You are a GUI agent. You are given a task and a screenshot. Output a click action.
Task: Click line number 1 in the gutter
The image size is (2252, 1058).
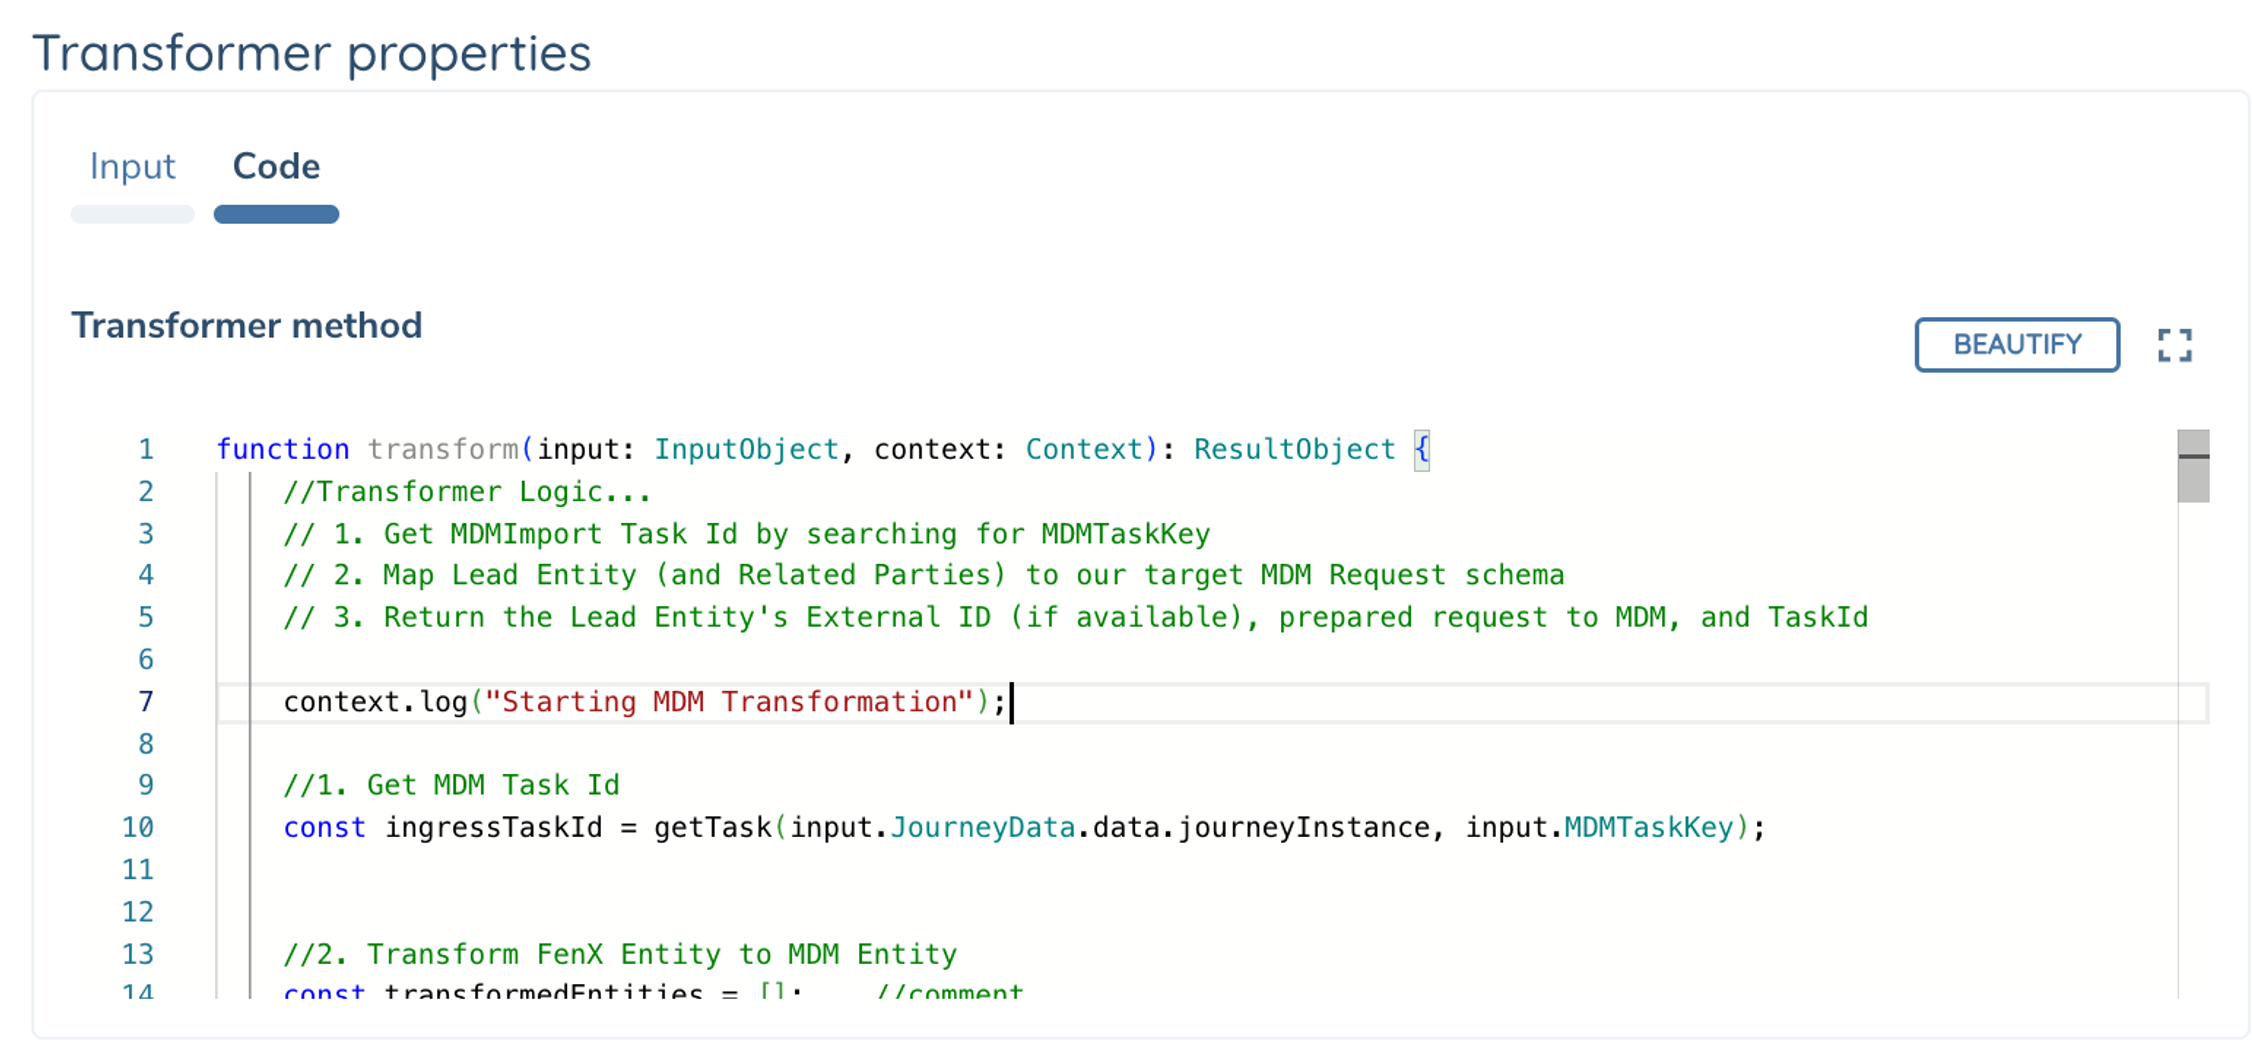[146, 449]
